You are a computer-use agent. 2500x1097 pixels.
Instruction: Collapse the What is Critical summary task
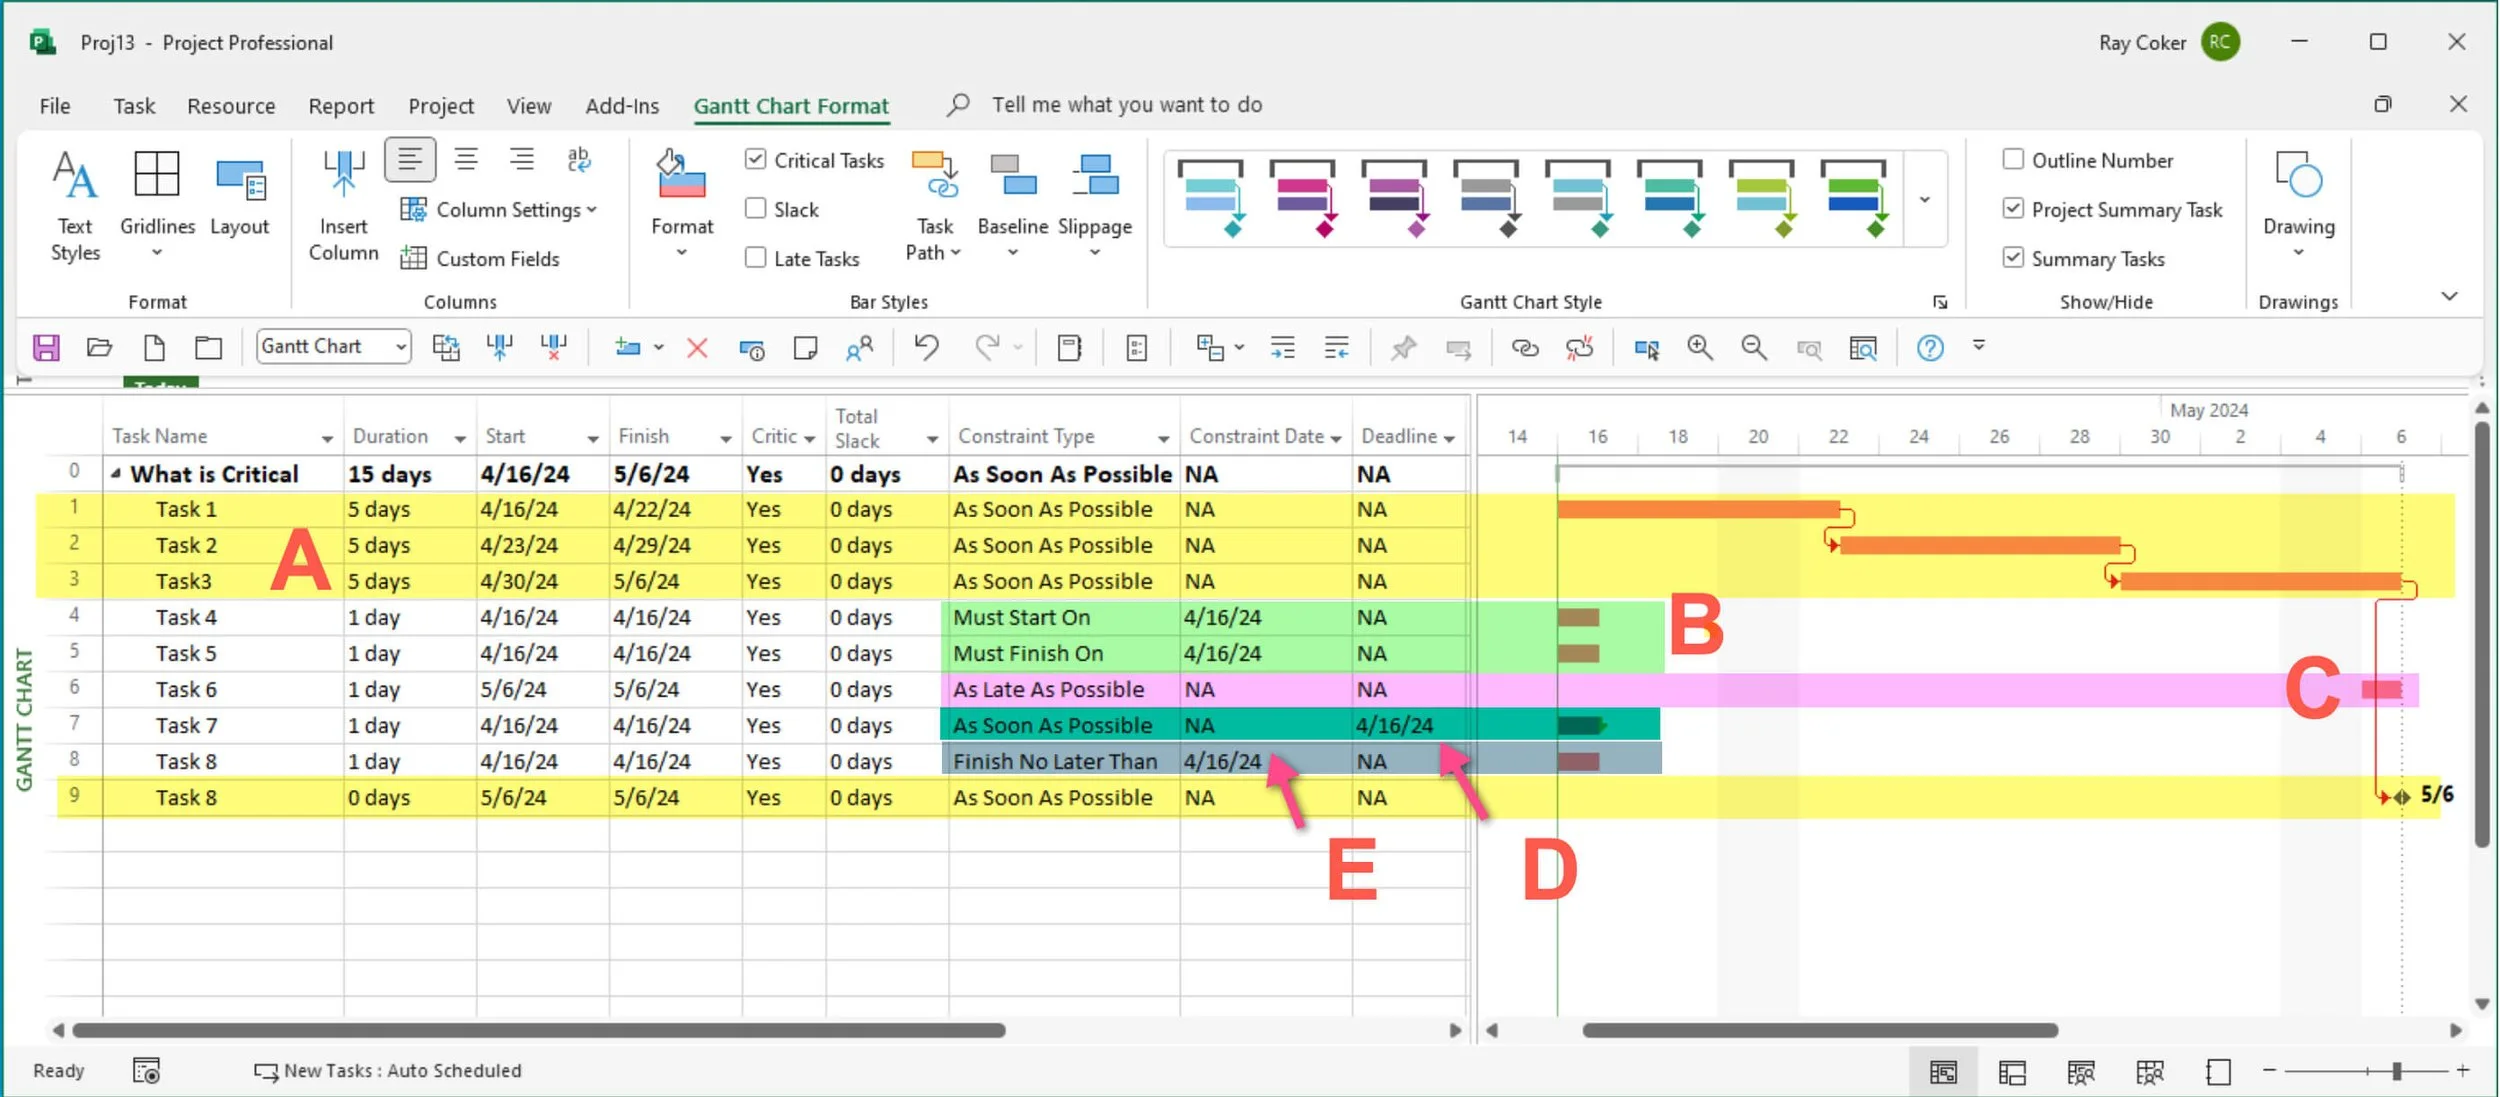(x=116, y=474)
